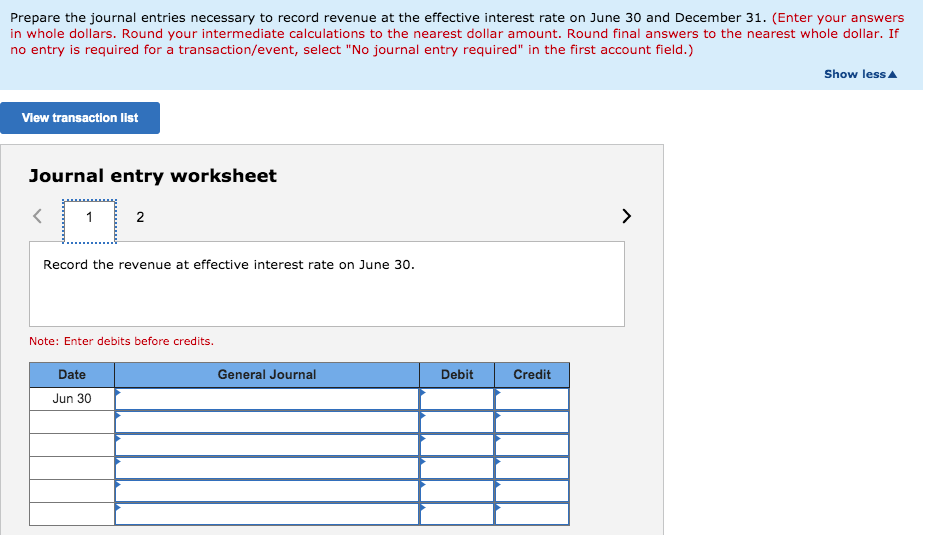Click the Credit column header
Image resolution: width=929 pixels, height=535 pixels.
pyautogui.click(x=532, y=374)
